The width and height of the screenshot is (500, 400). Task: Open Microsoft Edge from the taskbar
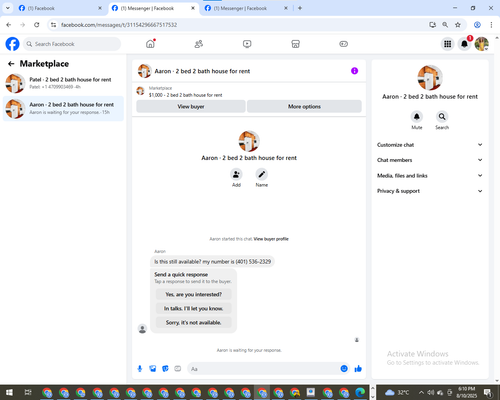(x=360, y=392)
